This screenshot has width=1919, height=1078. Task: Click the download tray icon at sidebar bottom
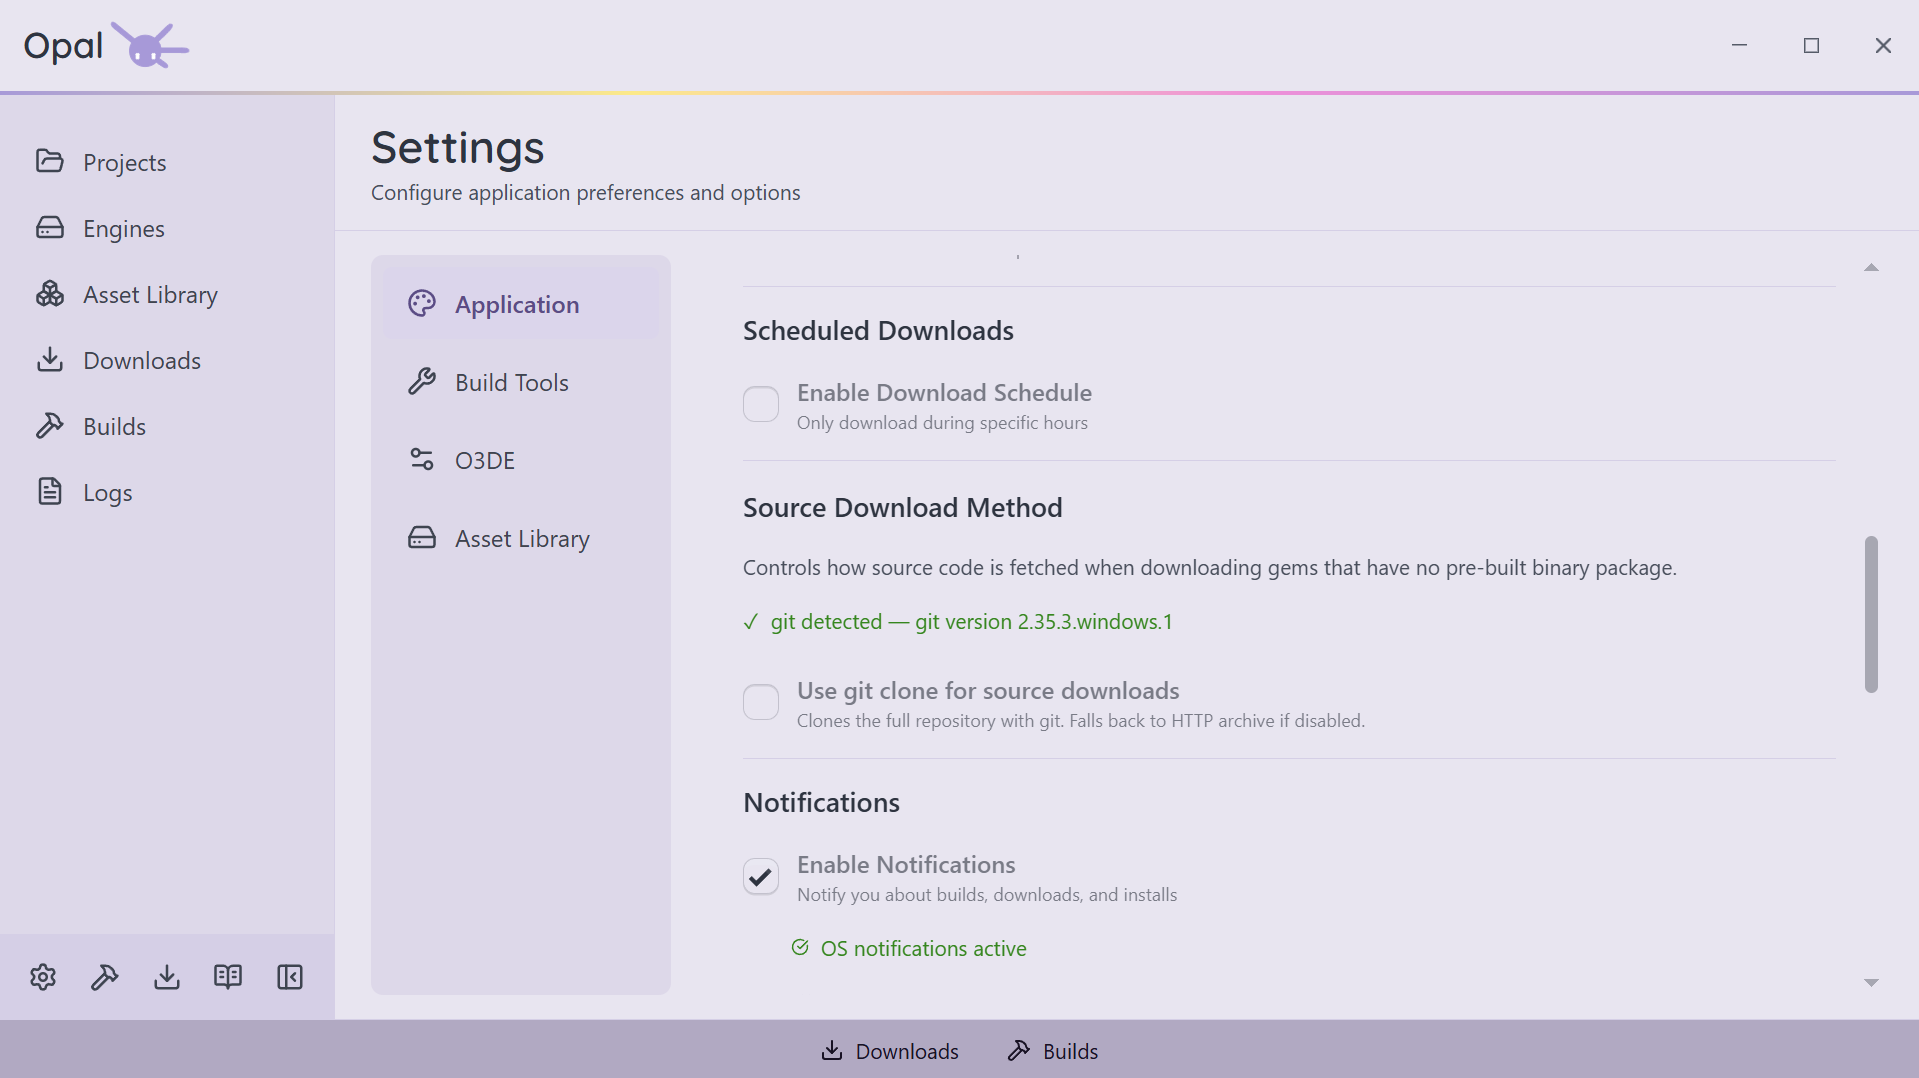[x=167, y=977]
